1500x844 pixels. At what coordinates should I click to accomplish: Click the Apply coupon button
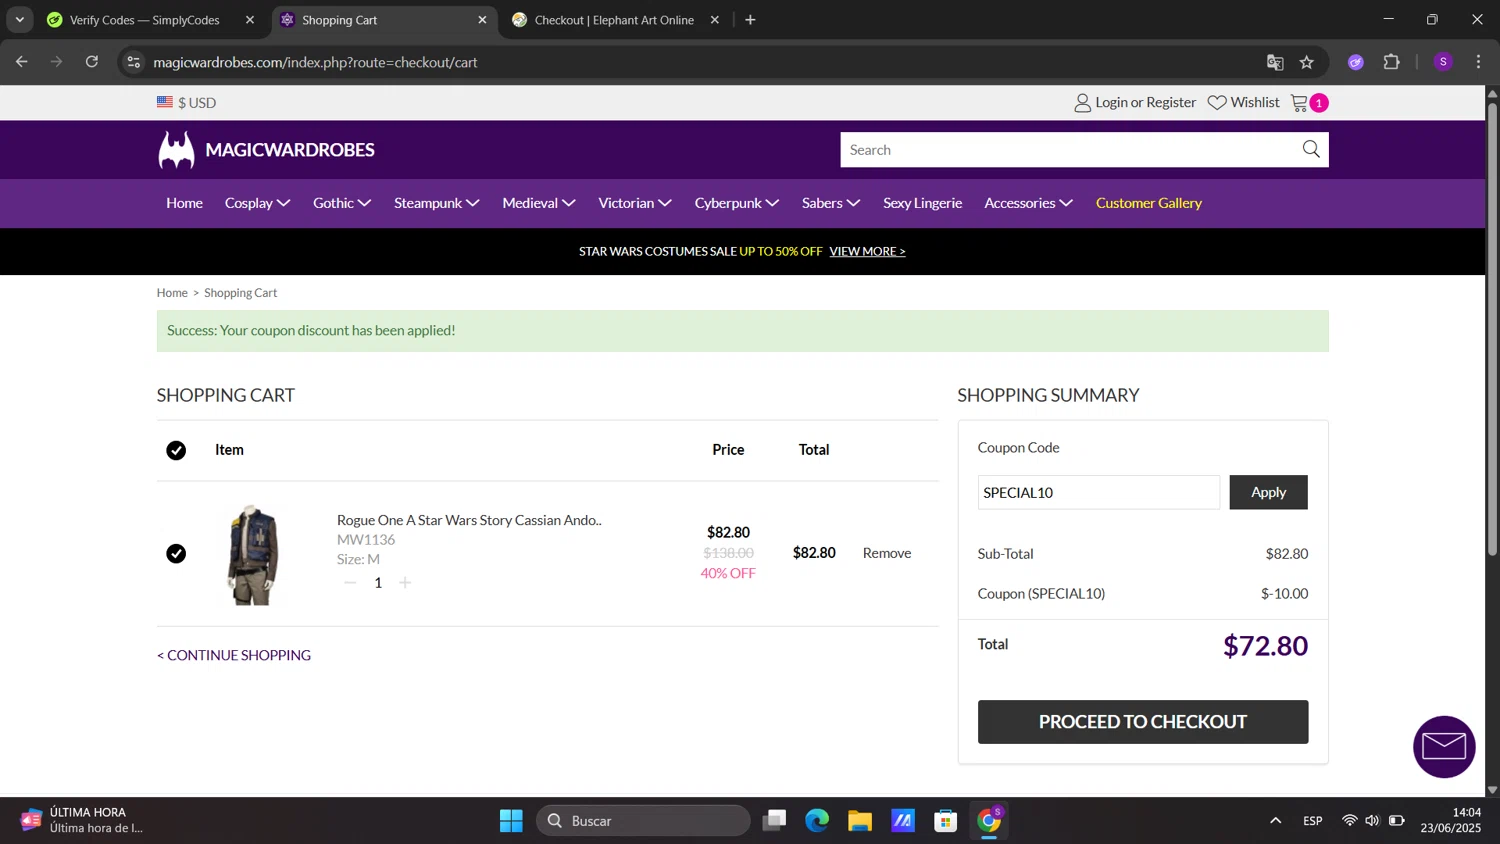pyautogui.click(x=1268, y=492)
